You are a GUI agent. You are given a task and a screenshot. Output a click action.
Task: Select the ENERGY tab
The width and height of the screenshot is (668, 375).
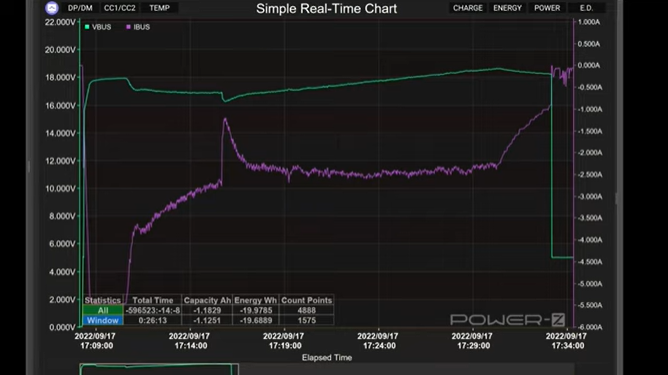coord(507,8)
